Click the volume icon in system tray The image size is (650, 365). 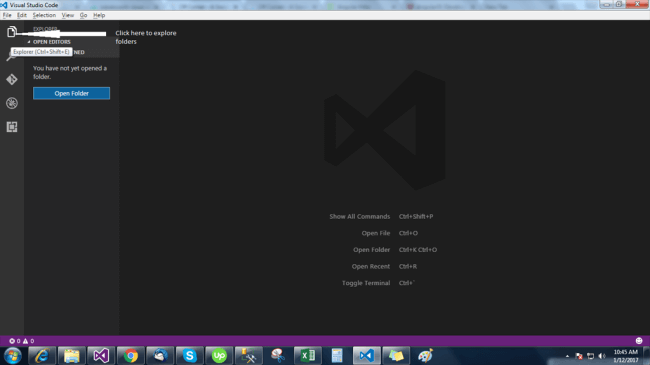pyautogui.click(x=602, y=356)
